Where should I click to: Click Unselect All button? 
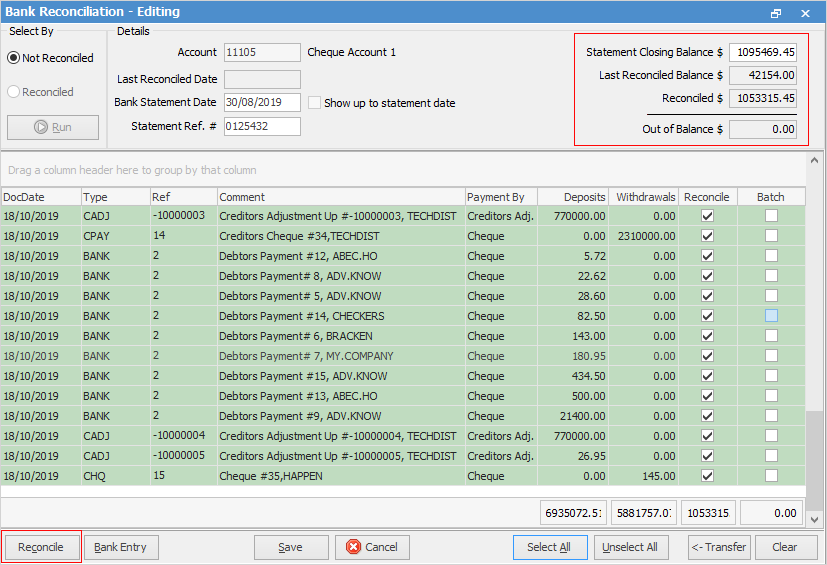(631, 547)
